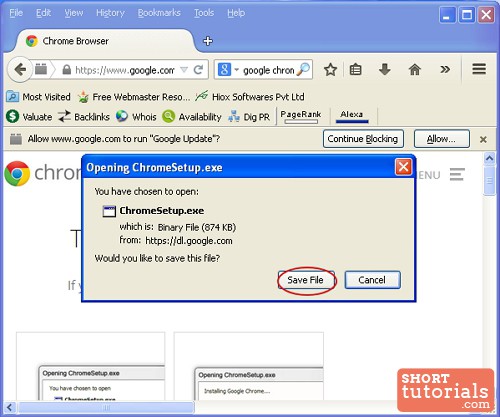Click the Valuate toolbar item
This screenshot has height=417, width=500.
point(29,117)
